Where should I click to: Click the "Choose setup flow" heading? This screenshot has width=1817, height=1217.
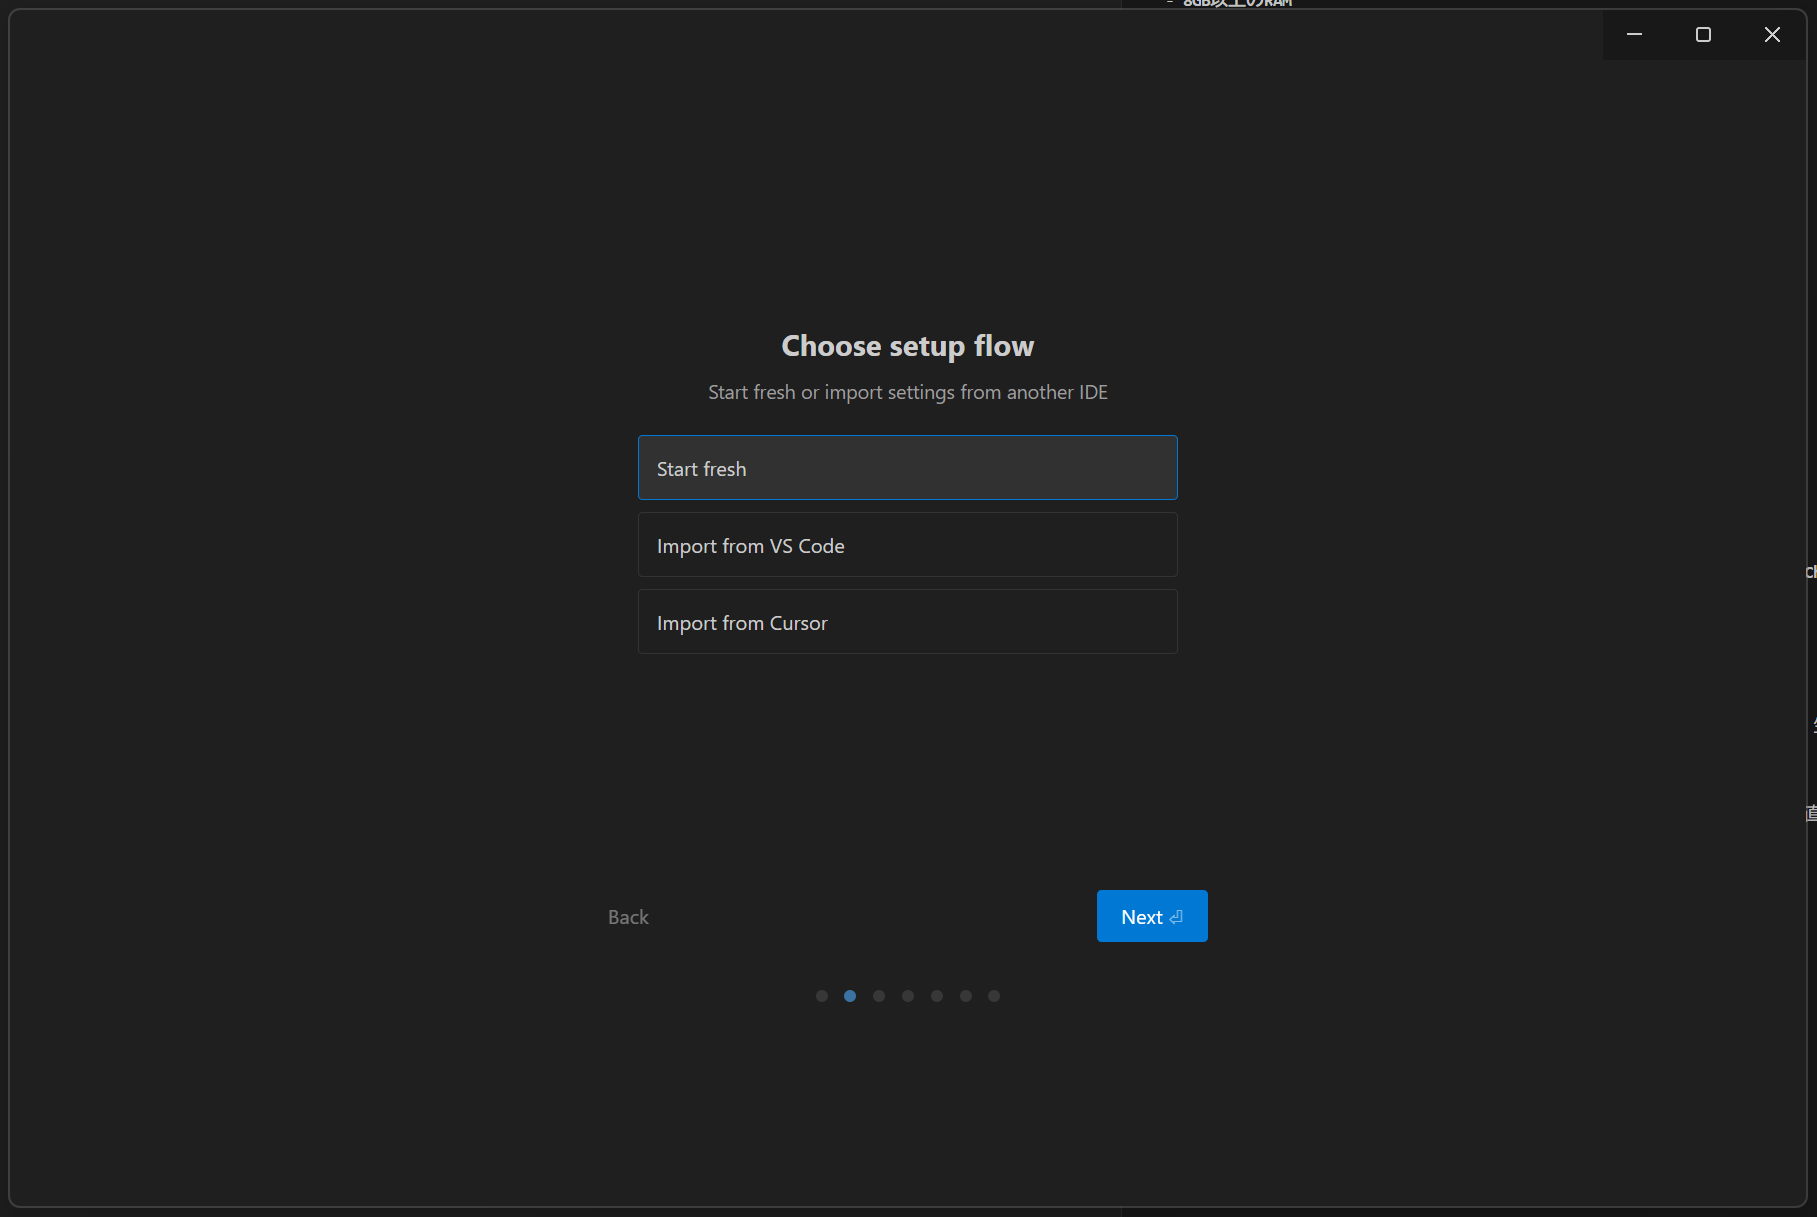(x=907, y=346)
